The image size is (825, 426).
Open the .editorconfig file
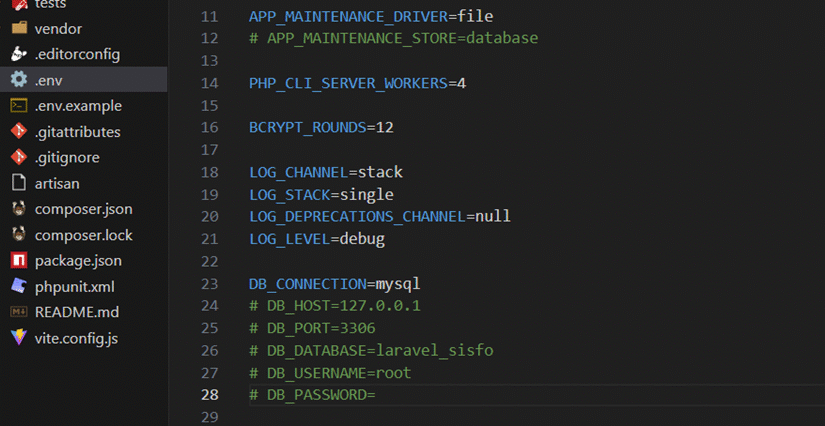tap(77, 54)
